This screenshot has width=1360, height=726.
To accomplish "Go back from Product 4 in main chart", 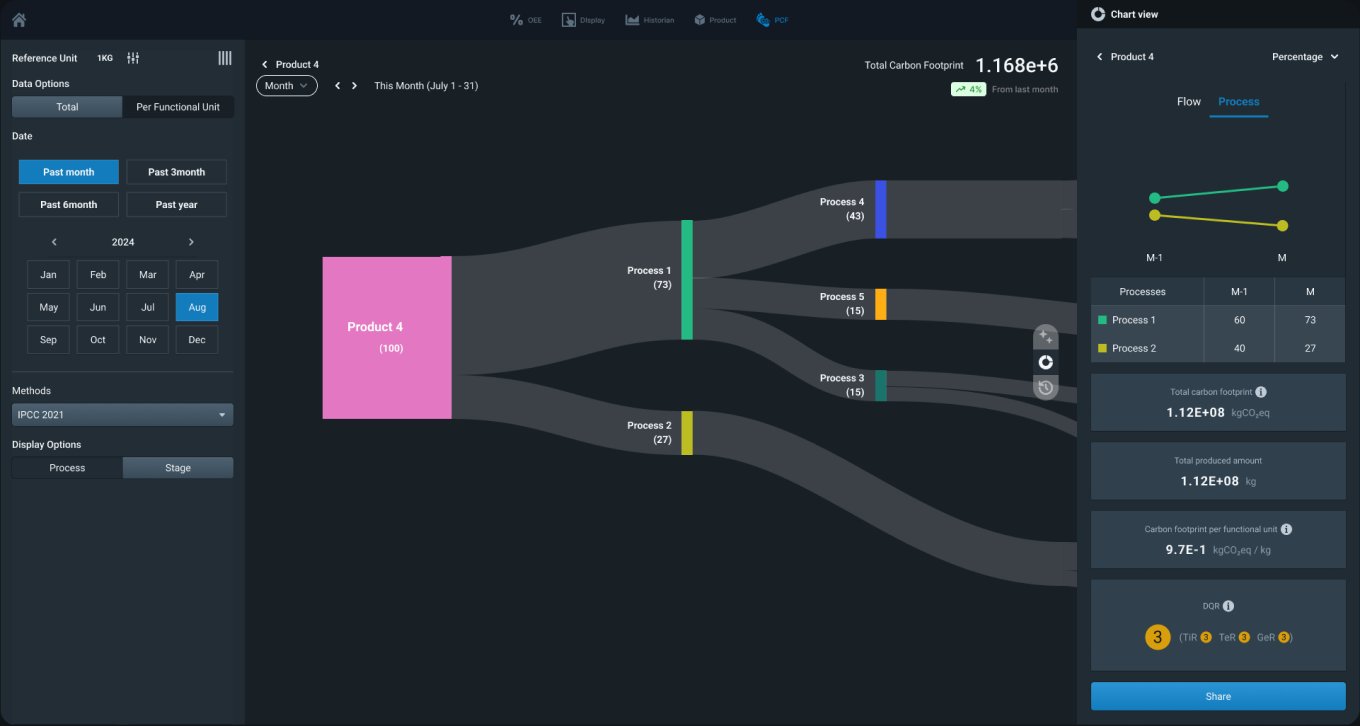I will pos(264,65).
